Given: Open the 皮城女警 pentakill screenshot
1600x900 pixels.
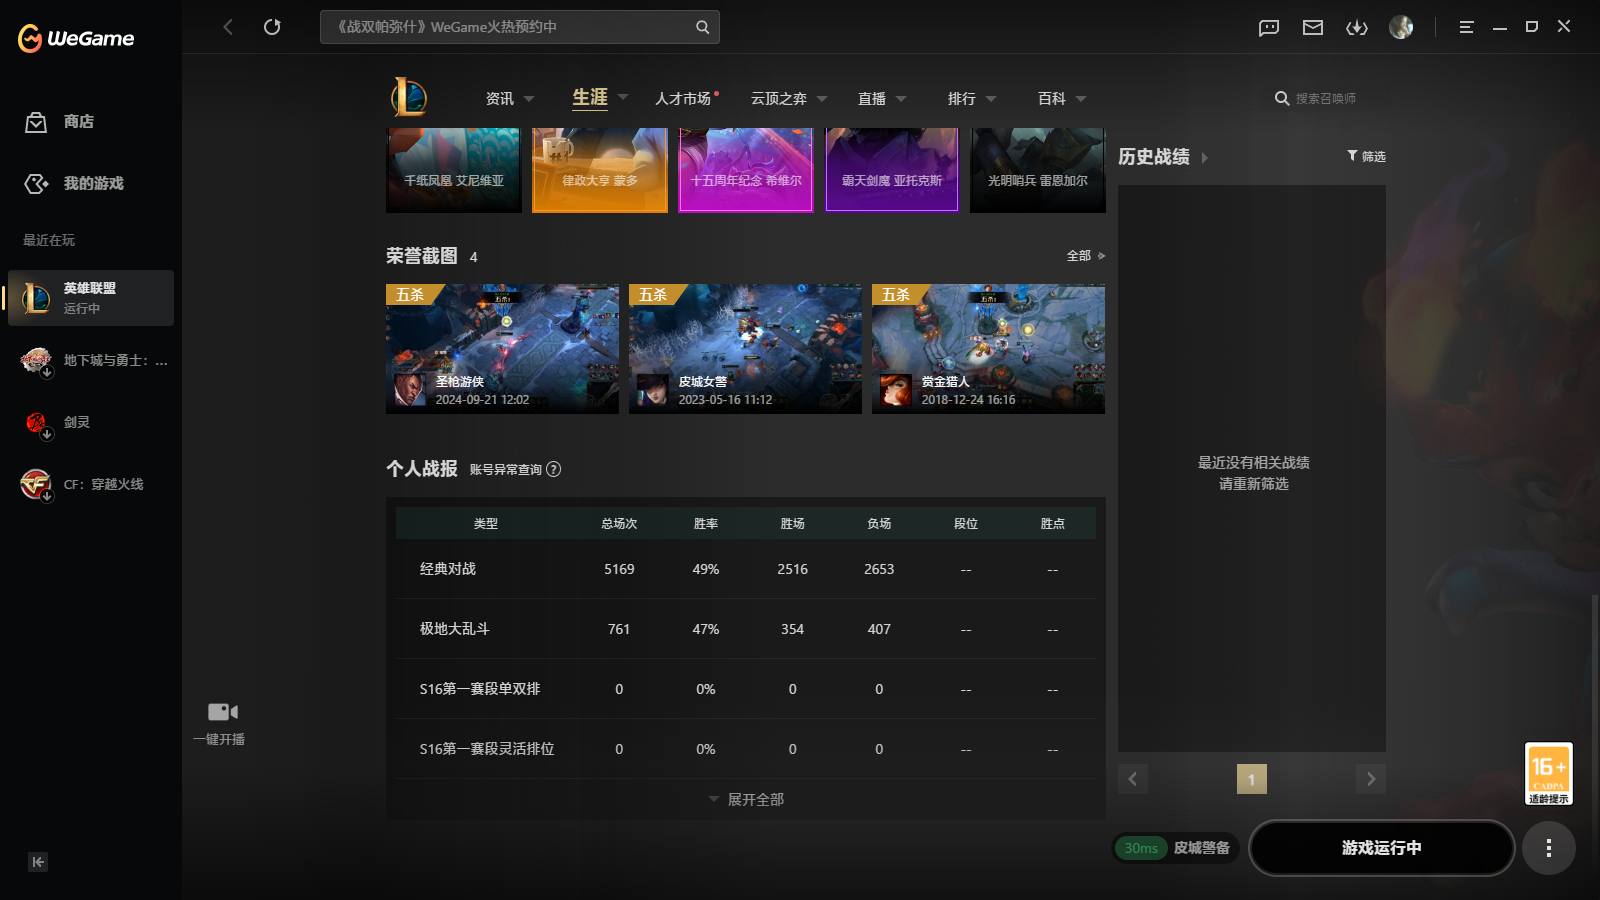Looking at the screenshot, I should click(745, 349).
